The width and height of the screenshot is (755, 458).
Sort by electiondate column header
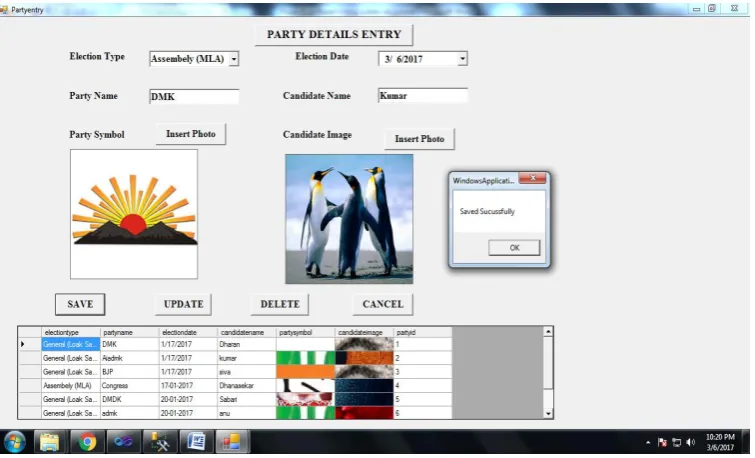pos(188,332)
